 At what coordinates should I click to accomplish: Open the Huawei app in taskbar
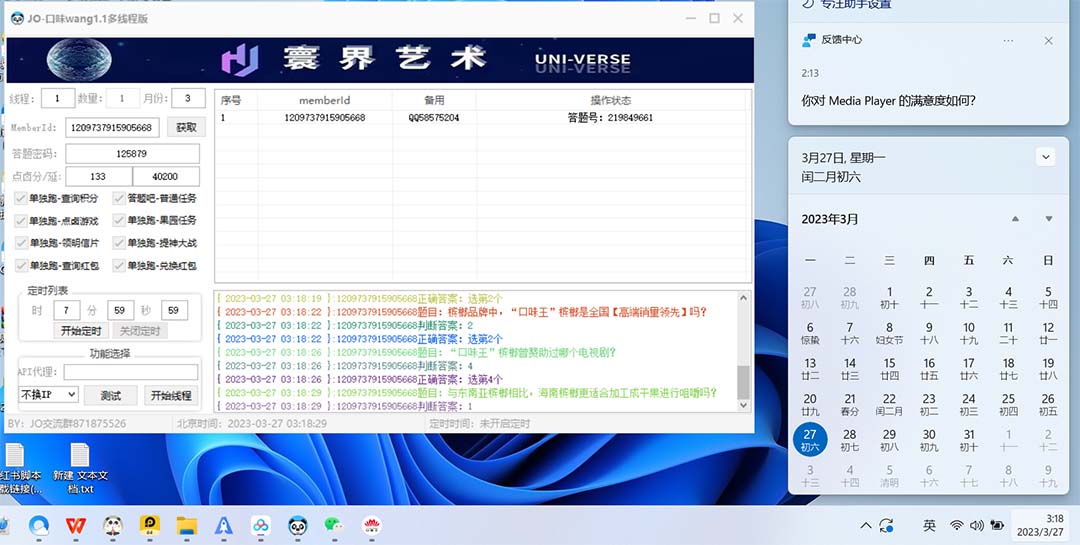(371, 525)
